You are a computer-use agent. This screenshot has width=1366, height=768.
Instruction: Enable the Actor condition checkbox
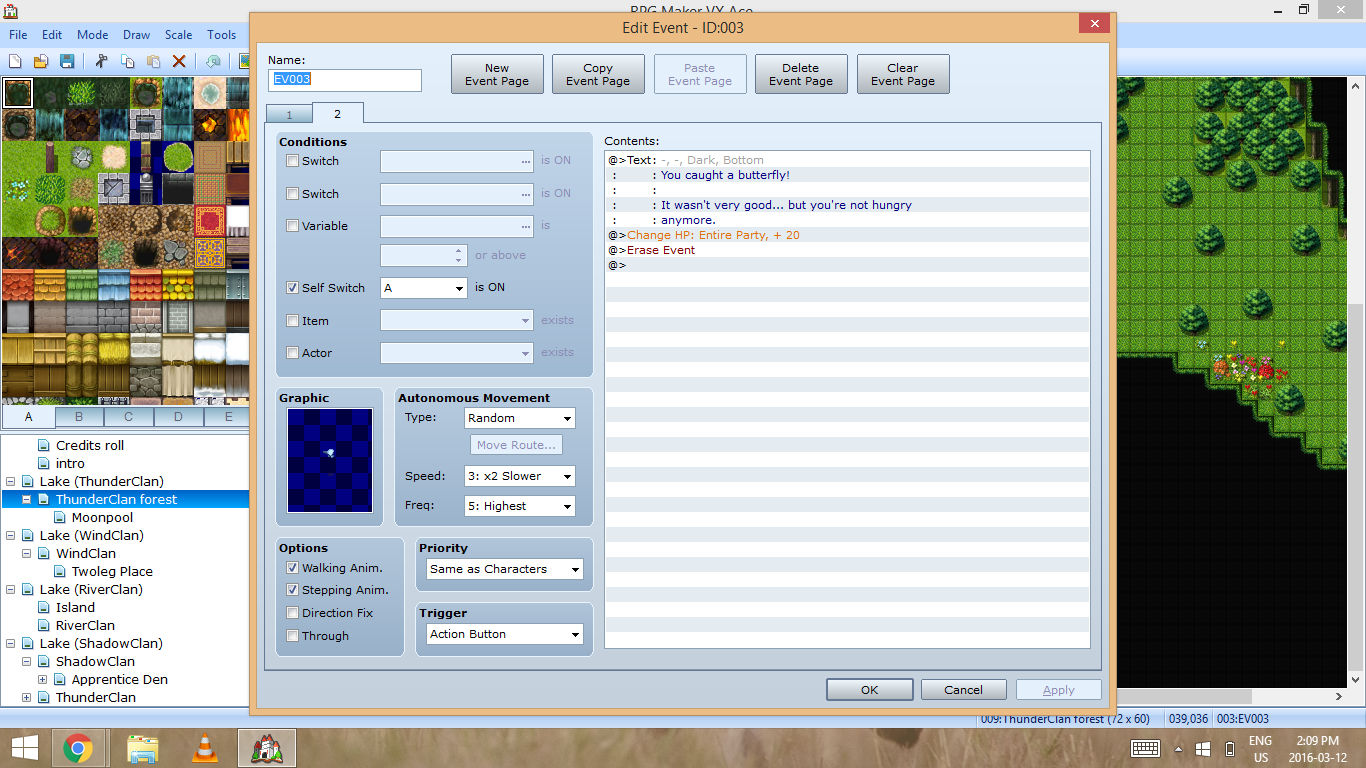292,353
